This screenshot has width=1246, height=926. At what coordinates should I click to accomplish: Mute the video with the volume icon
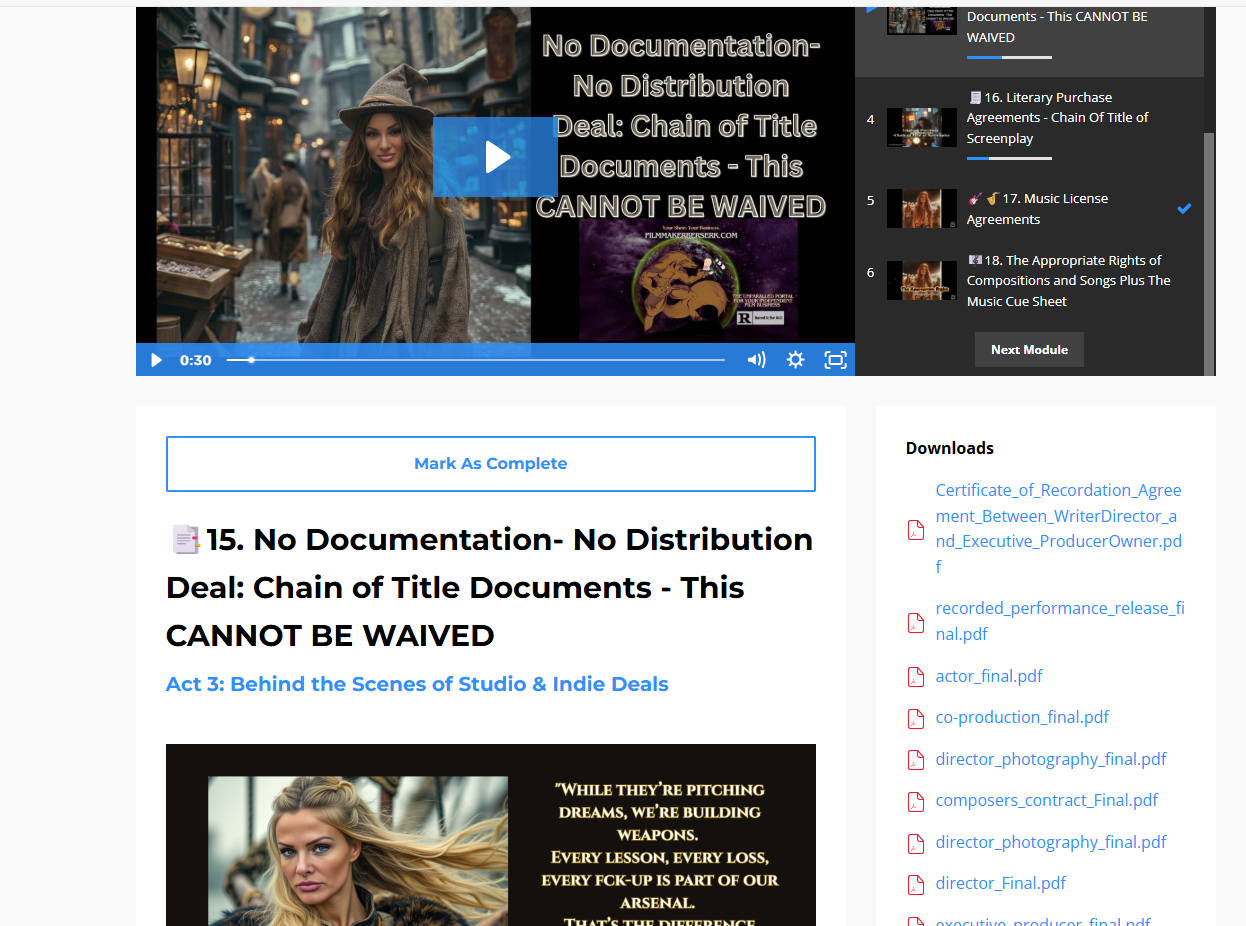tap(756, 360)
